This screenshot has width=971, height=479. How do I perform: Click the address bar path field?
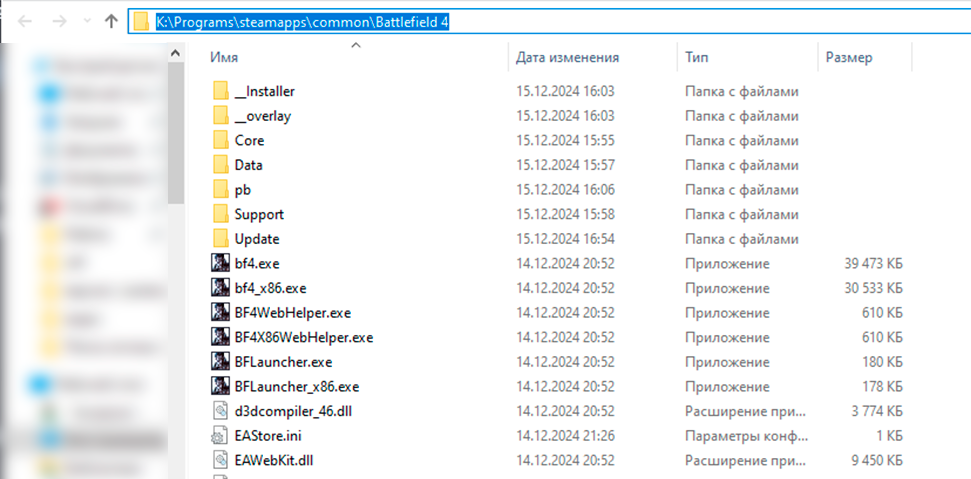click(548, 22)
